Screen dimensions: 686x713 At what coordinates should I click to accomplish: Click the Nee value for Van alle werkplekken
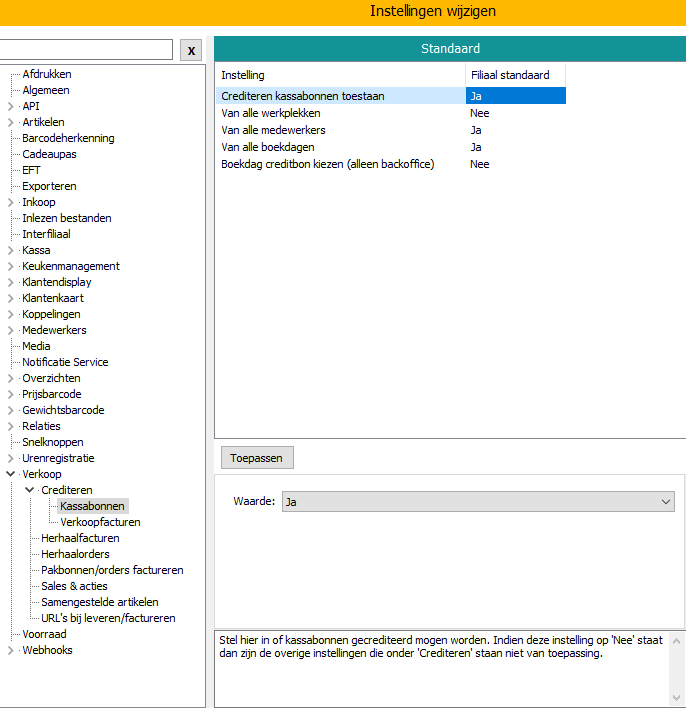480,113
